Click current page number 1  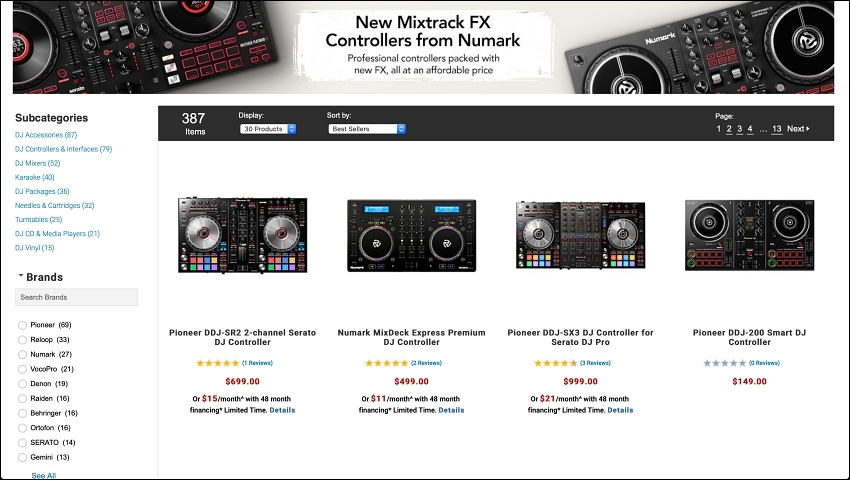click(x=719, y=129)
